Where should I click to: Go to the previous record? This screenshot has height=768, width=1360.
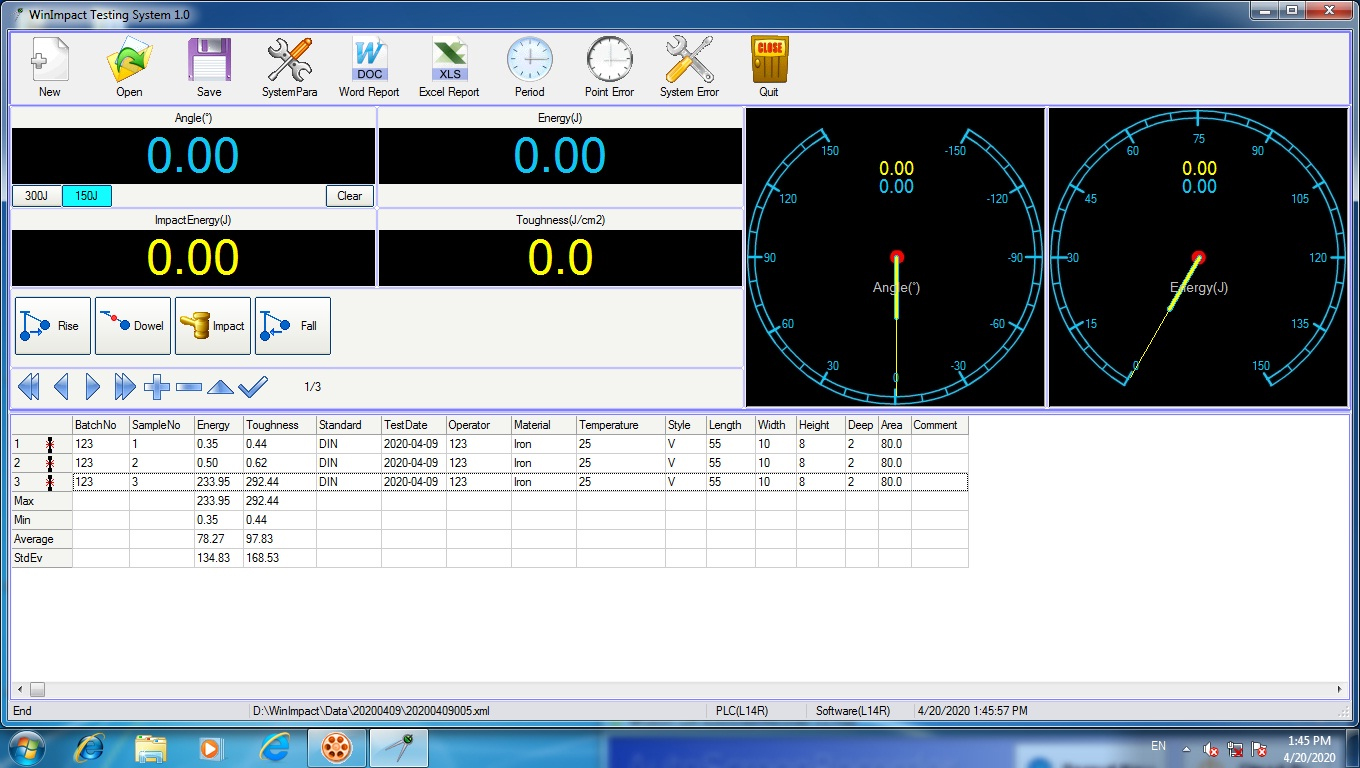(62, 386)
